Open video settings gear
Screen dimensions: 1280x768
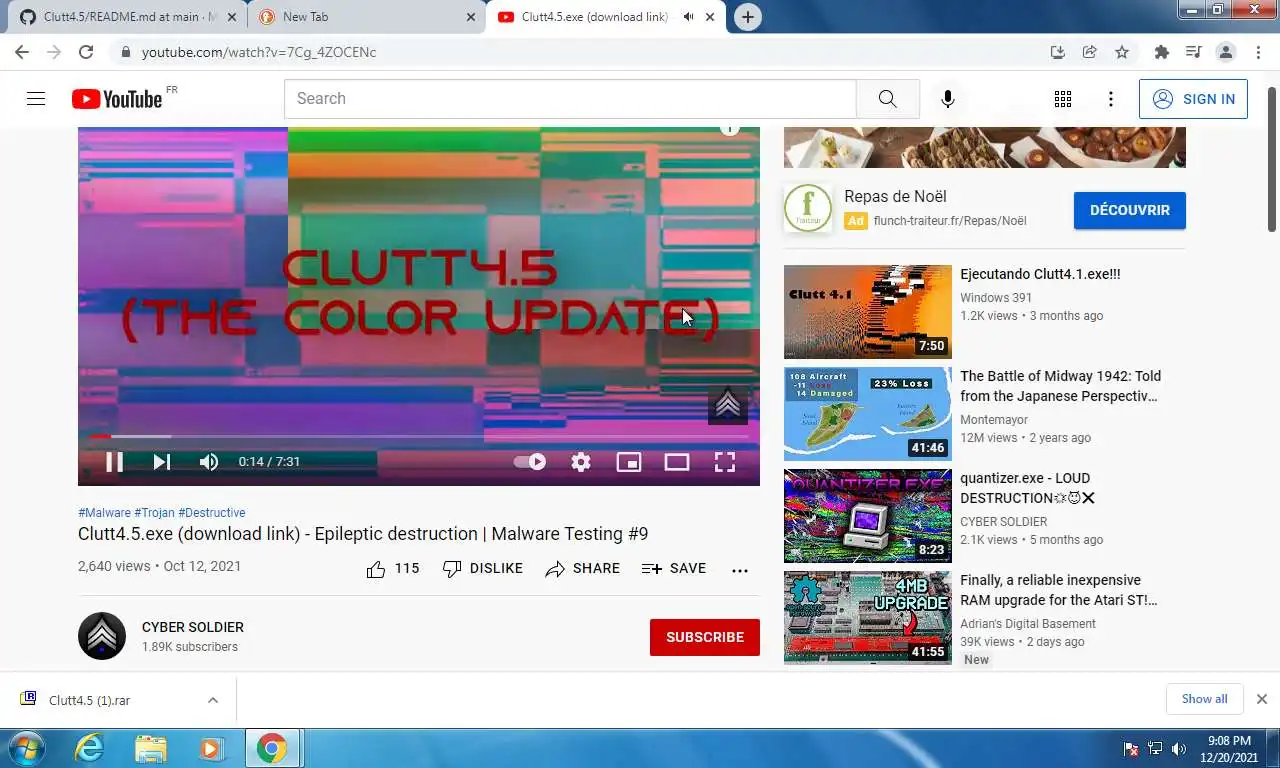pyautogui.click(x=581, y=462)
